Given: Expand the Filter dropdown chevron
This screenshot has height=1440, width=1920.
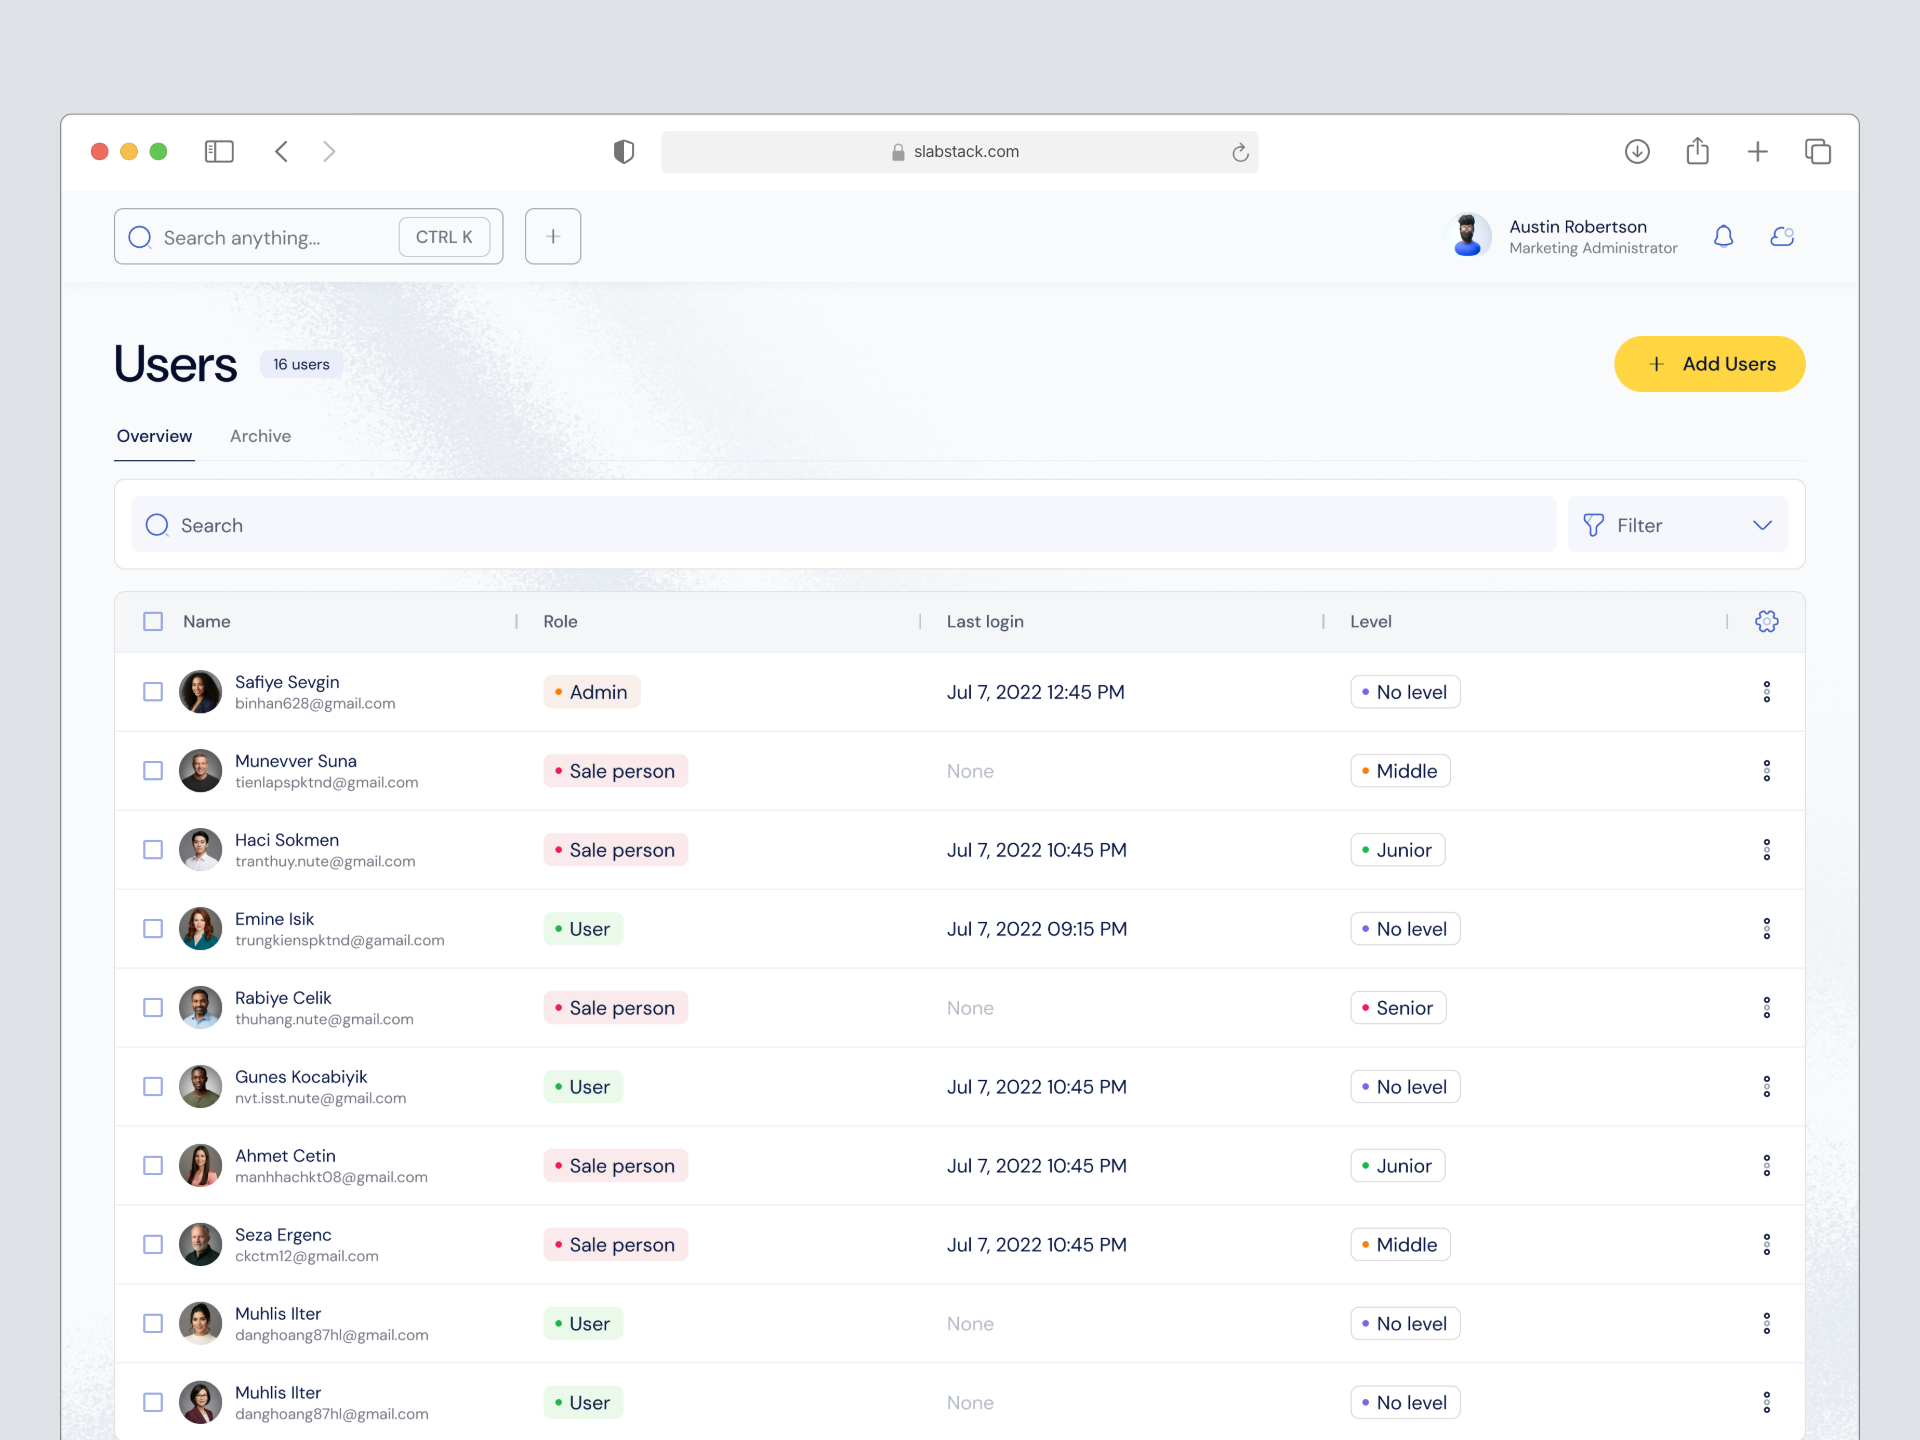Looking at the screenshot, I should 1762,525.
